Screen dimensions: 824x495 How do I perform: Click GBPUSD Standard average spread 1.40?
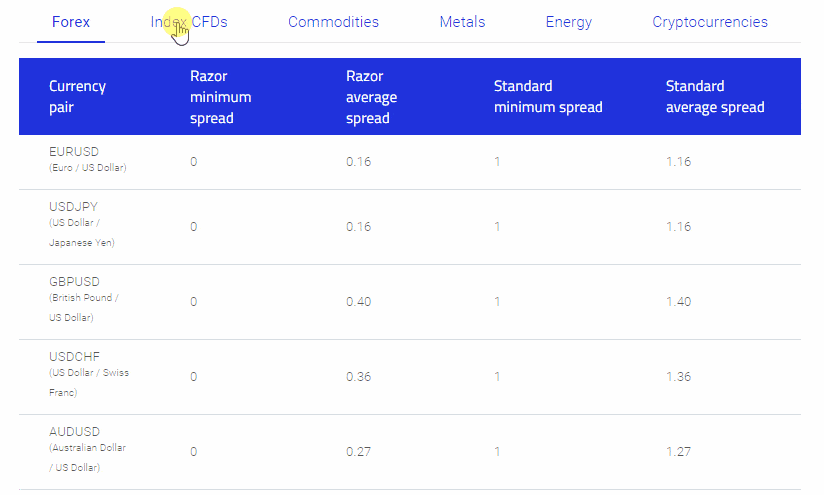tap(678, 302)
